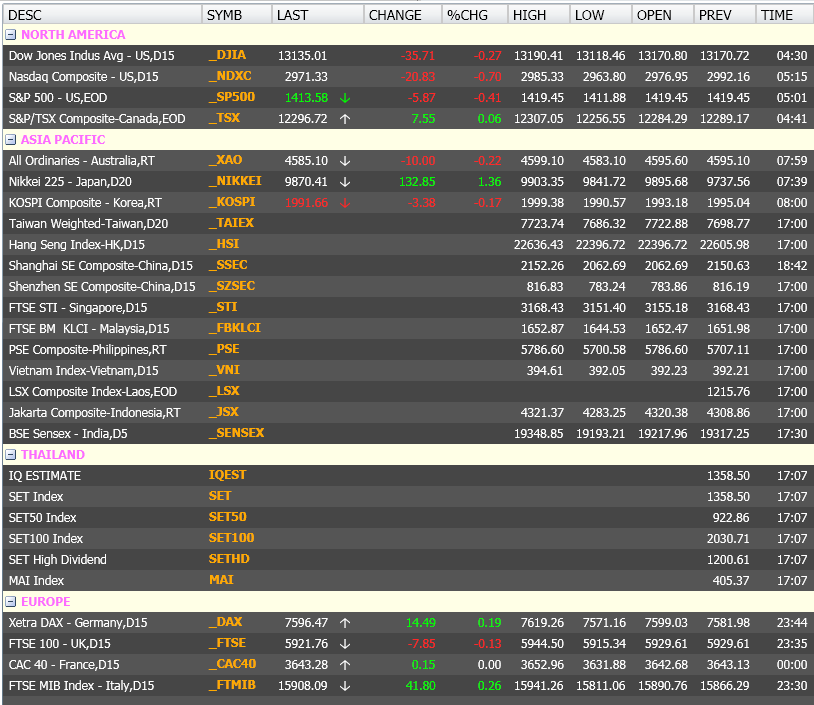Sort by the DESC column header

tap(102, 15)
